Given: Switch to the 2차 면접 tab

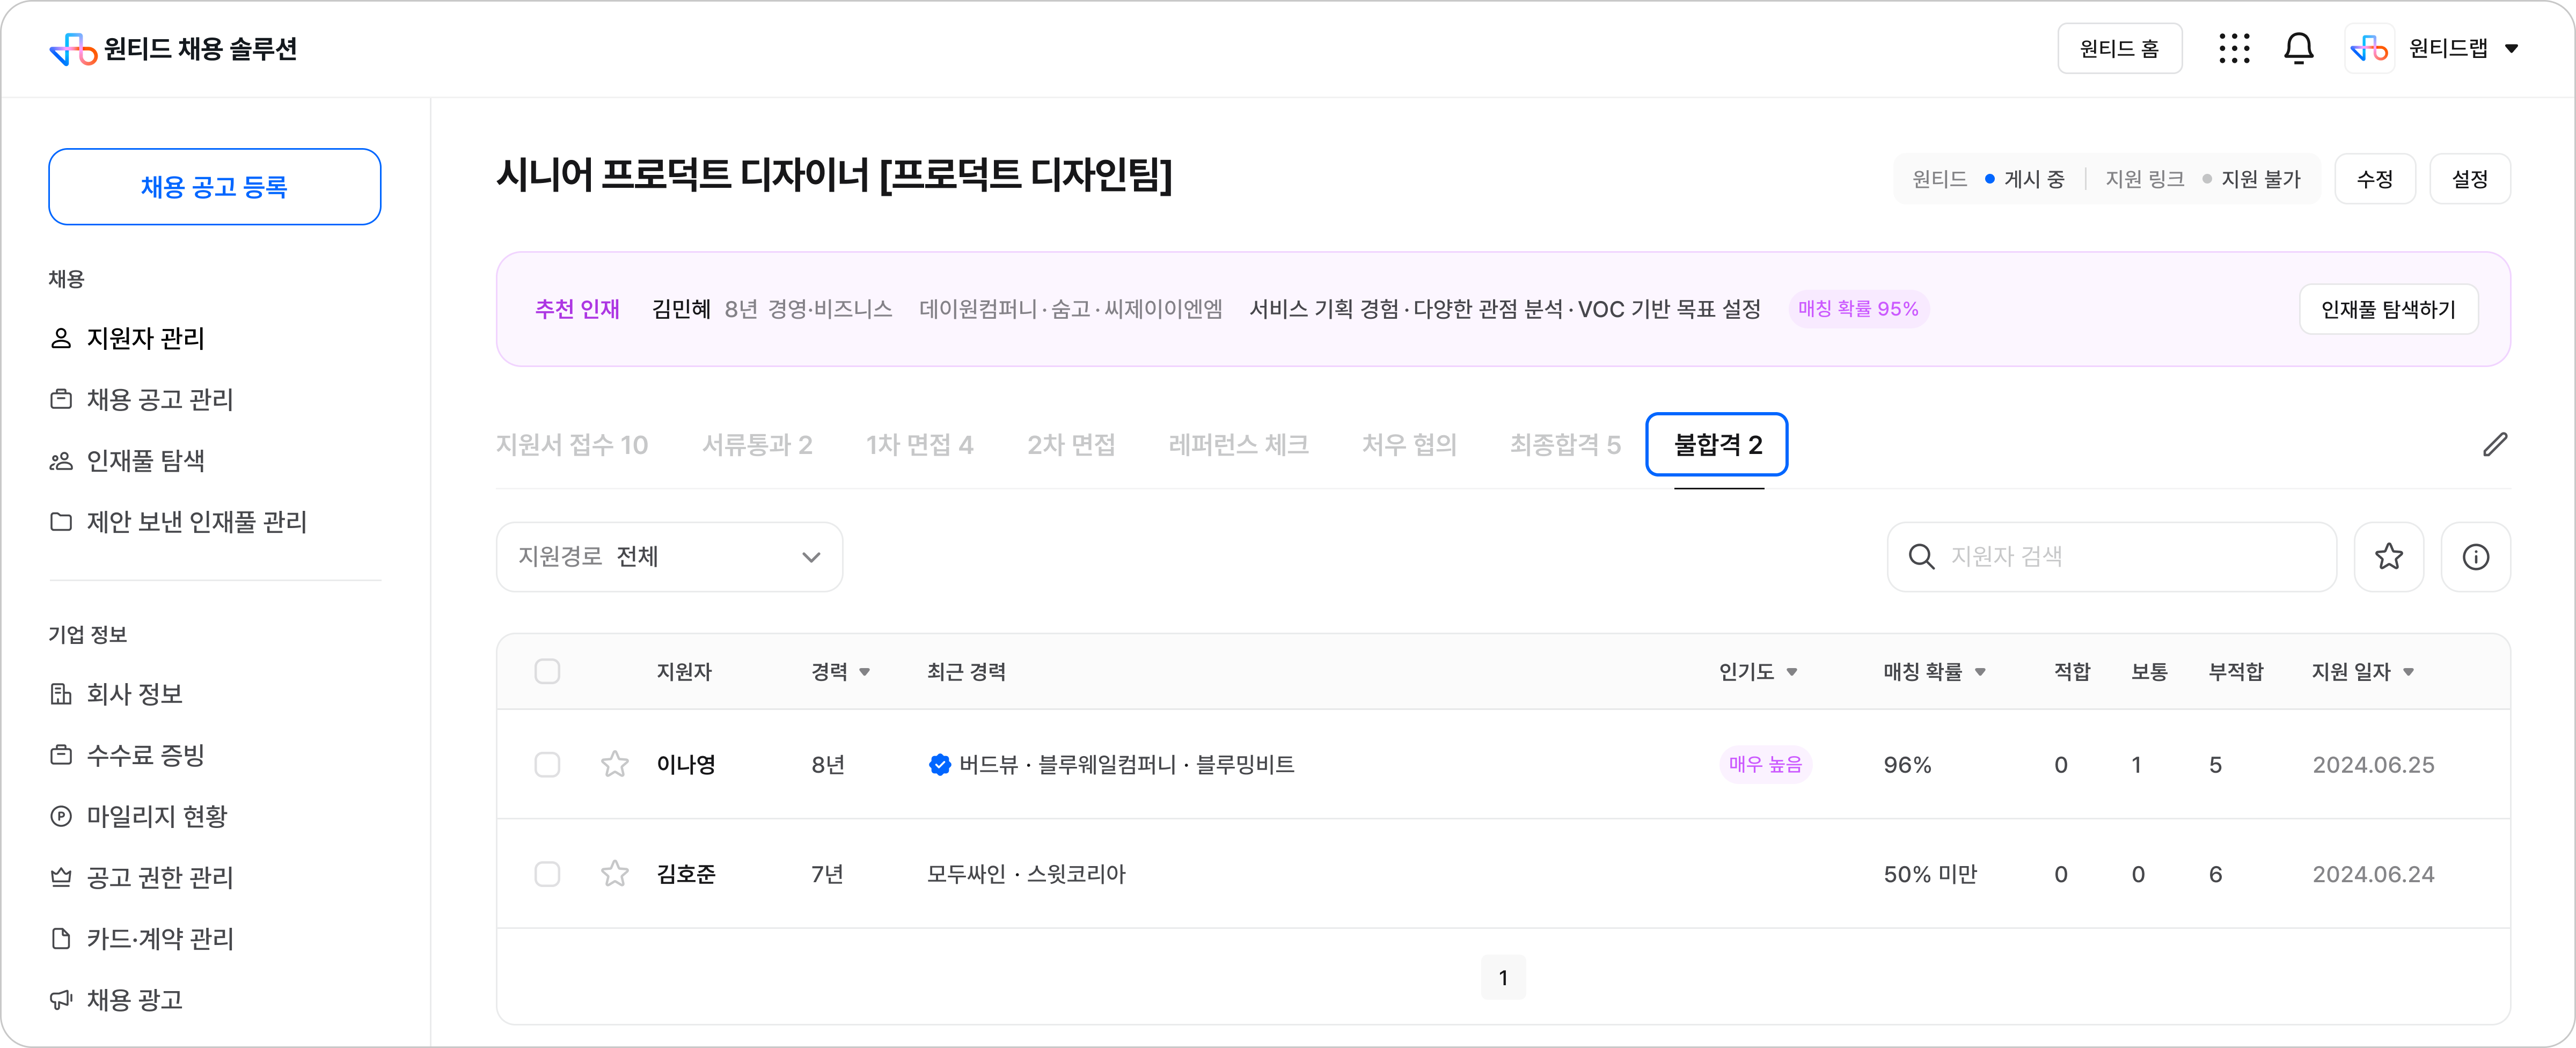Looking at the screenshot, I should pos(1071,445).
